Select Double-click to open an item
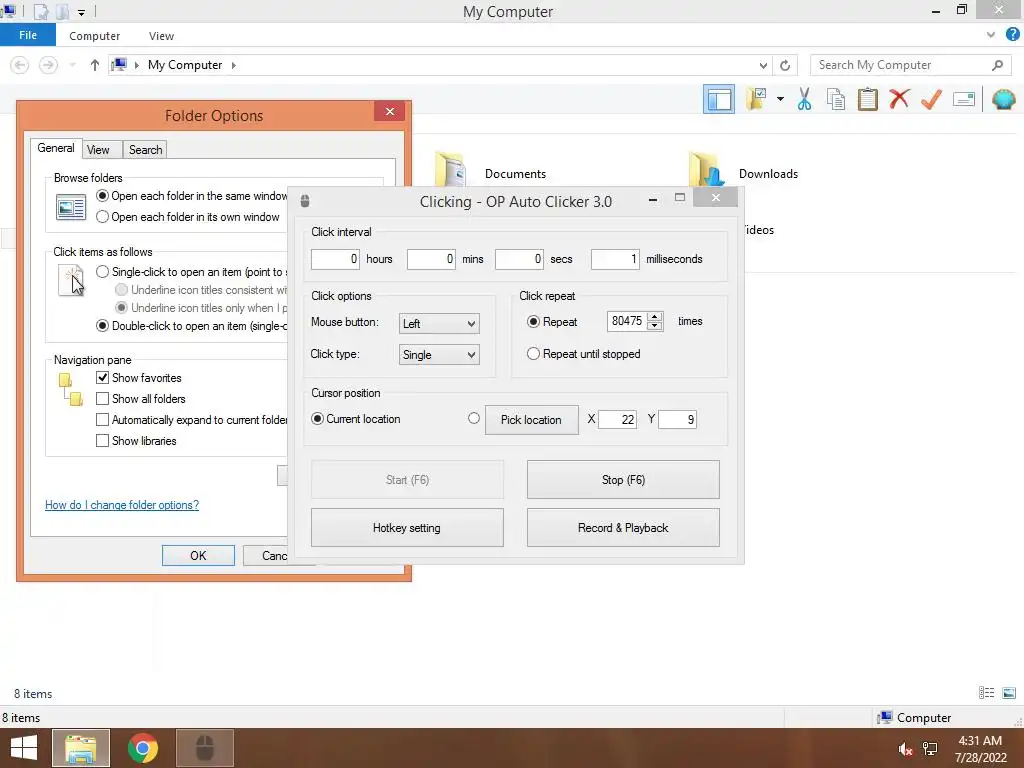This screenshot has width=1024, height=768. coord(103,326)
